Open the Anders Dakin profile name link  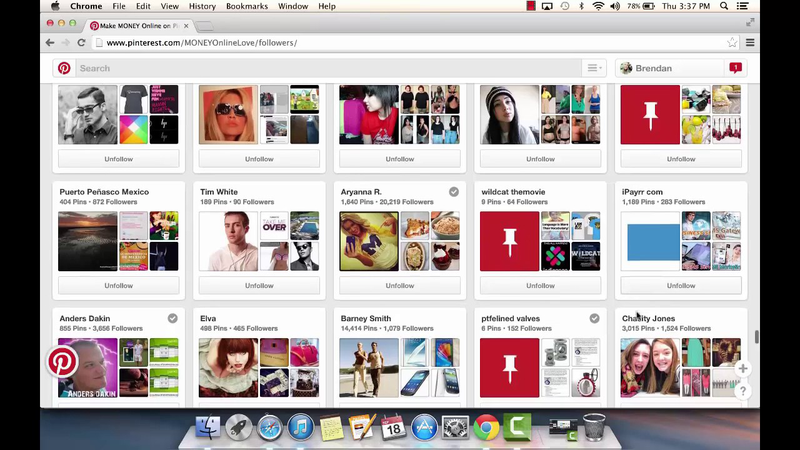pyautogui.click(x=84, y=318)
